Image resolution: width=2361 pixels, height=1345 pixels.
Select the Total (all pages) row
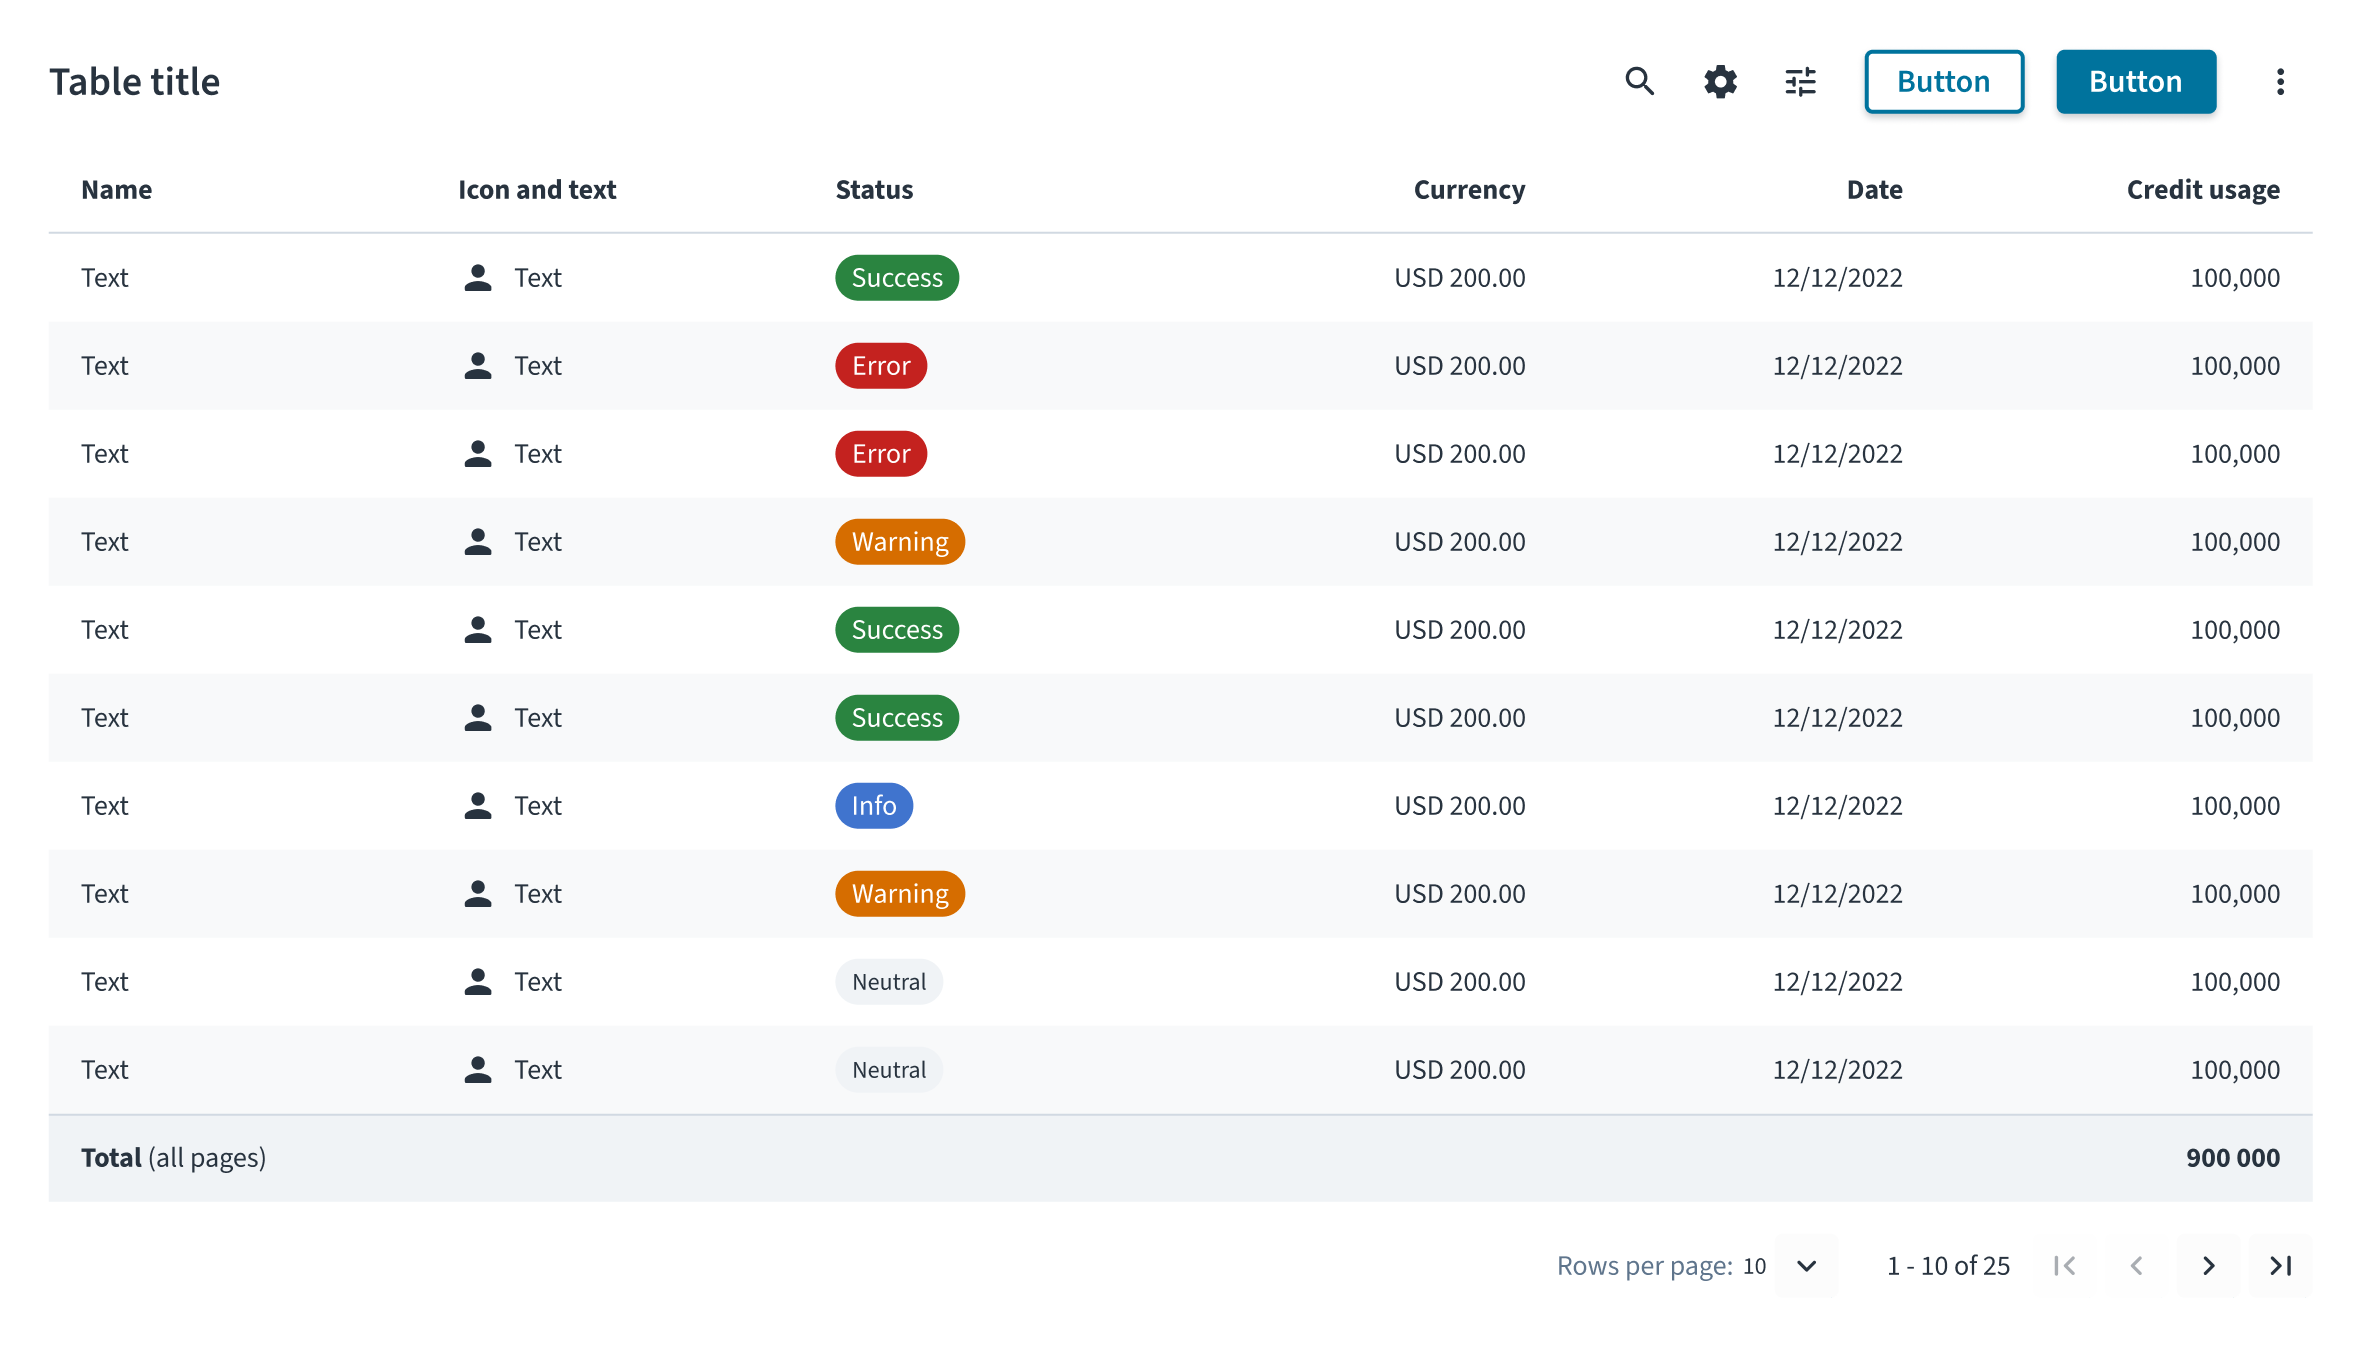coord(1180,1158)
